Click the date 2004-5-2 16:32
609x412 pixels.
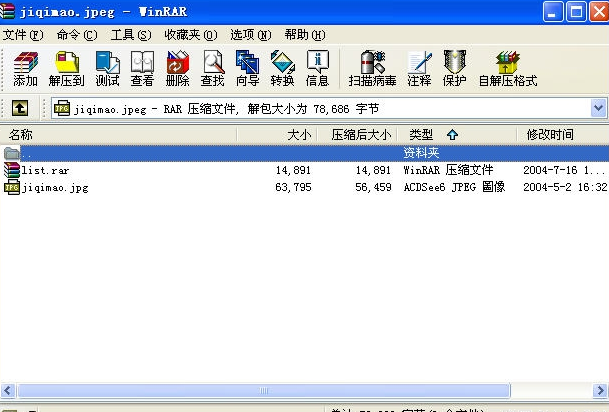565,188
